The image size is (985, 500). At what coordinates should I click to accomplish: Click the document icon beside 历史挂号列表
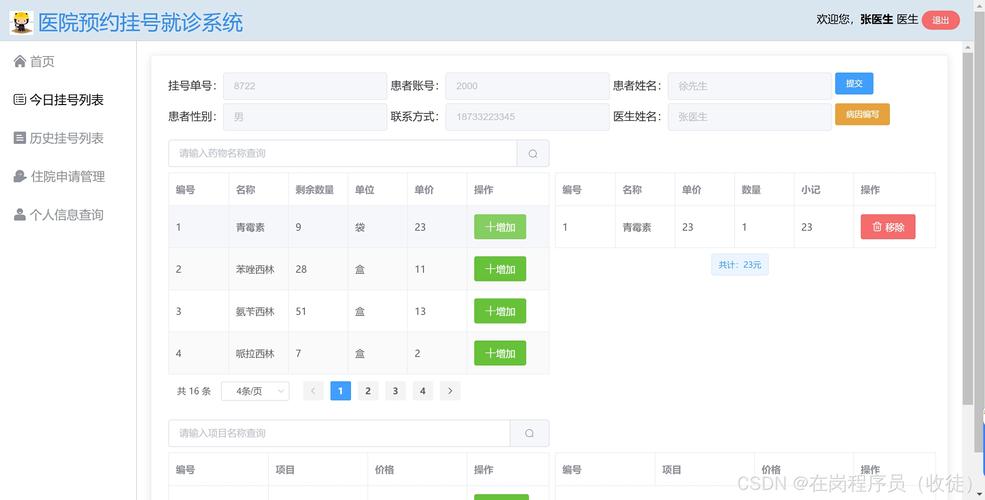click(x=19, y=138)
